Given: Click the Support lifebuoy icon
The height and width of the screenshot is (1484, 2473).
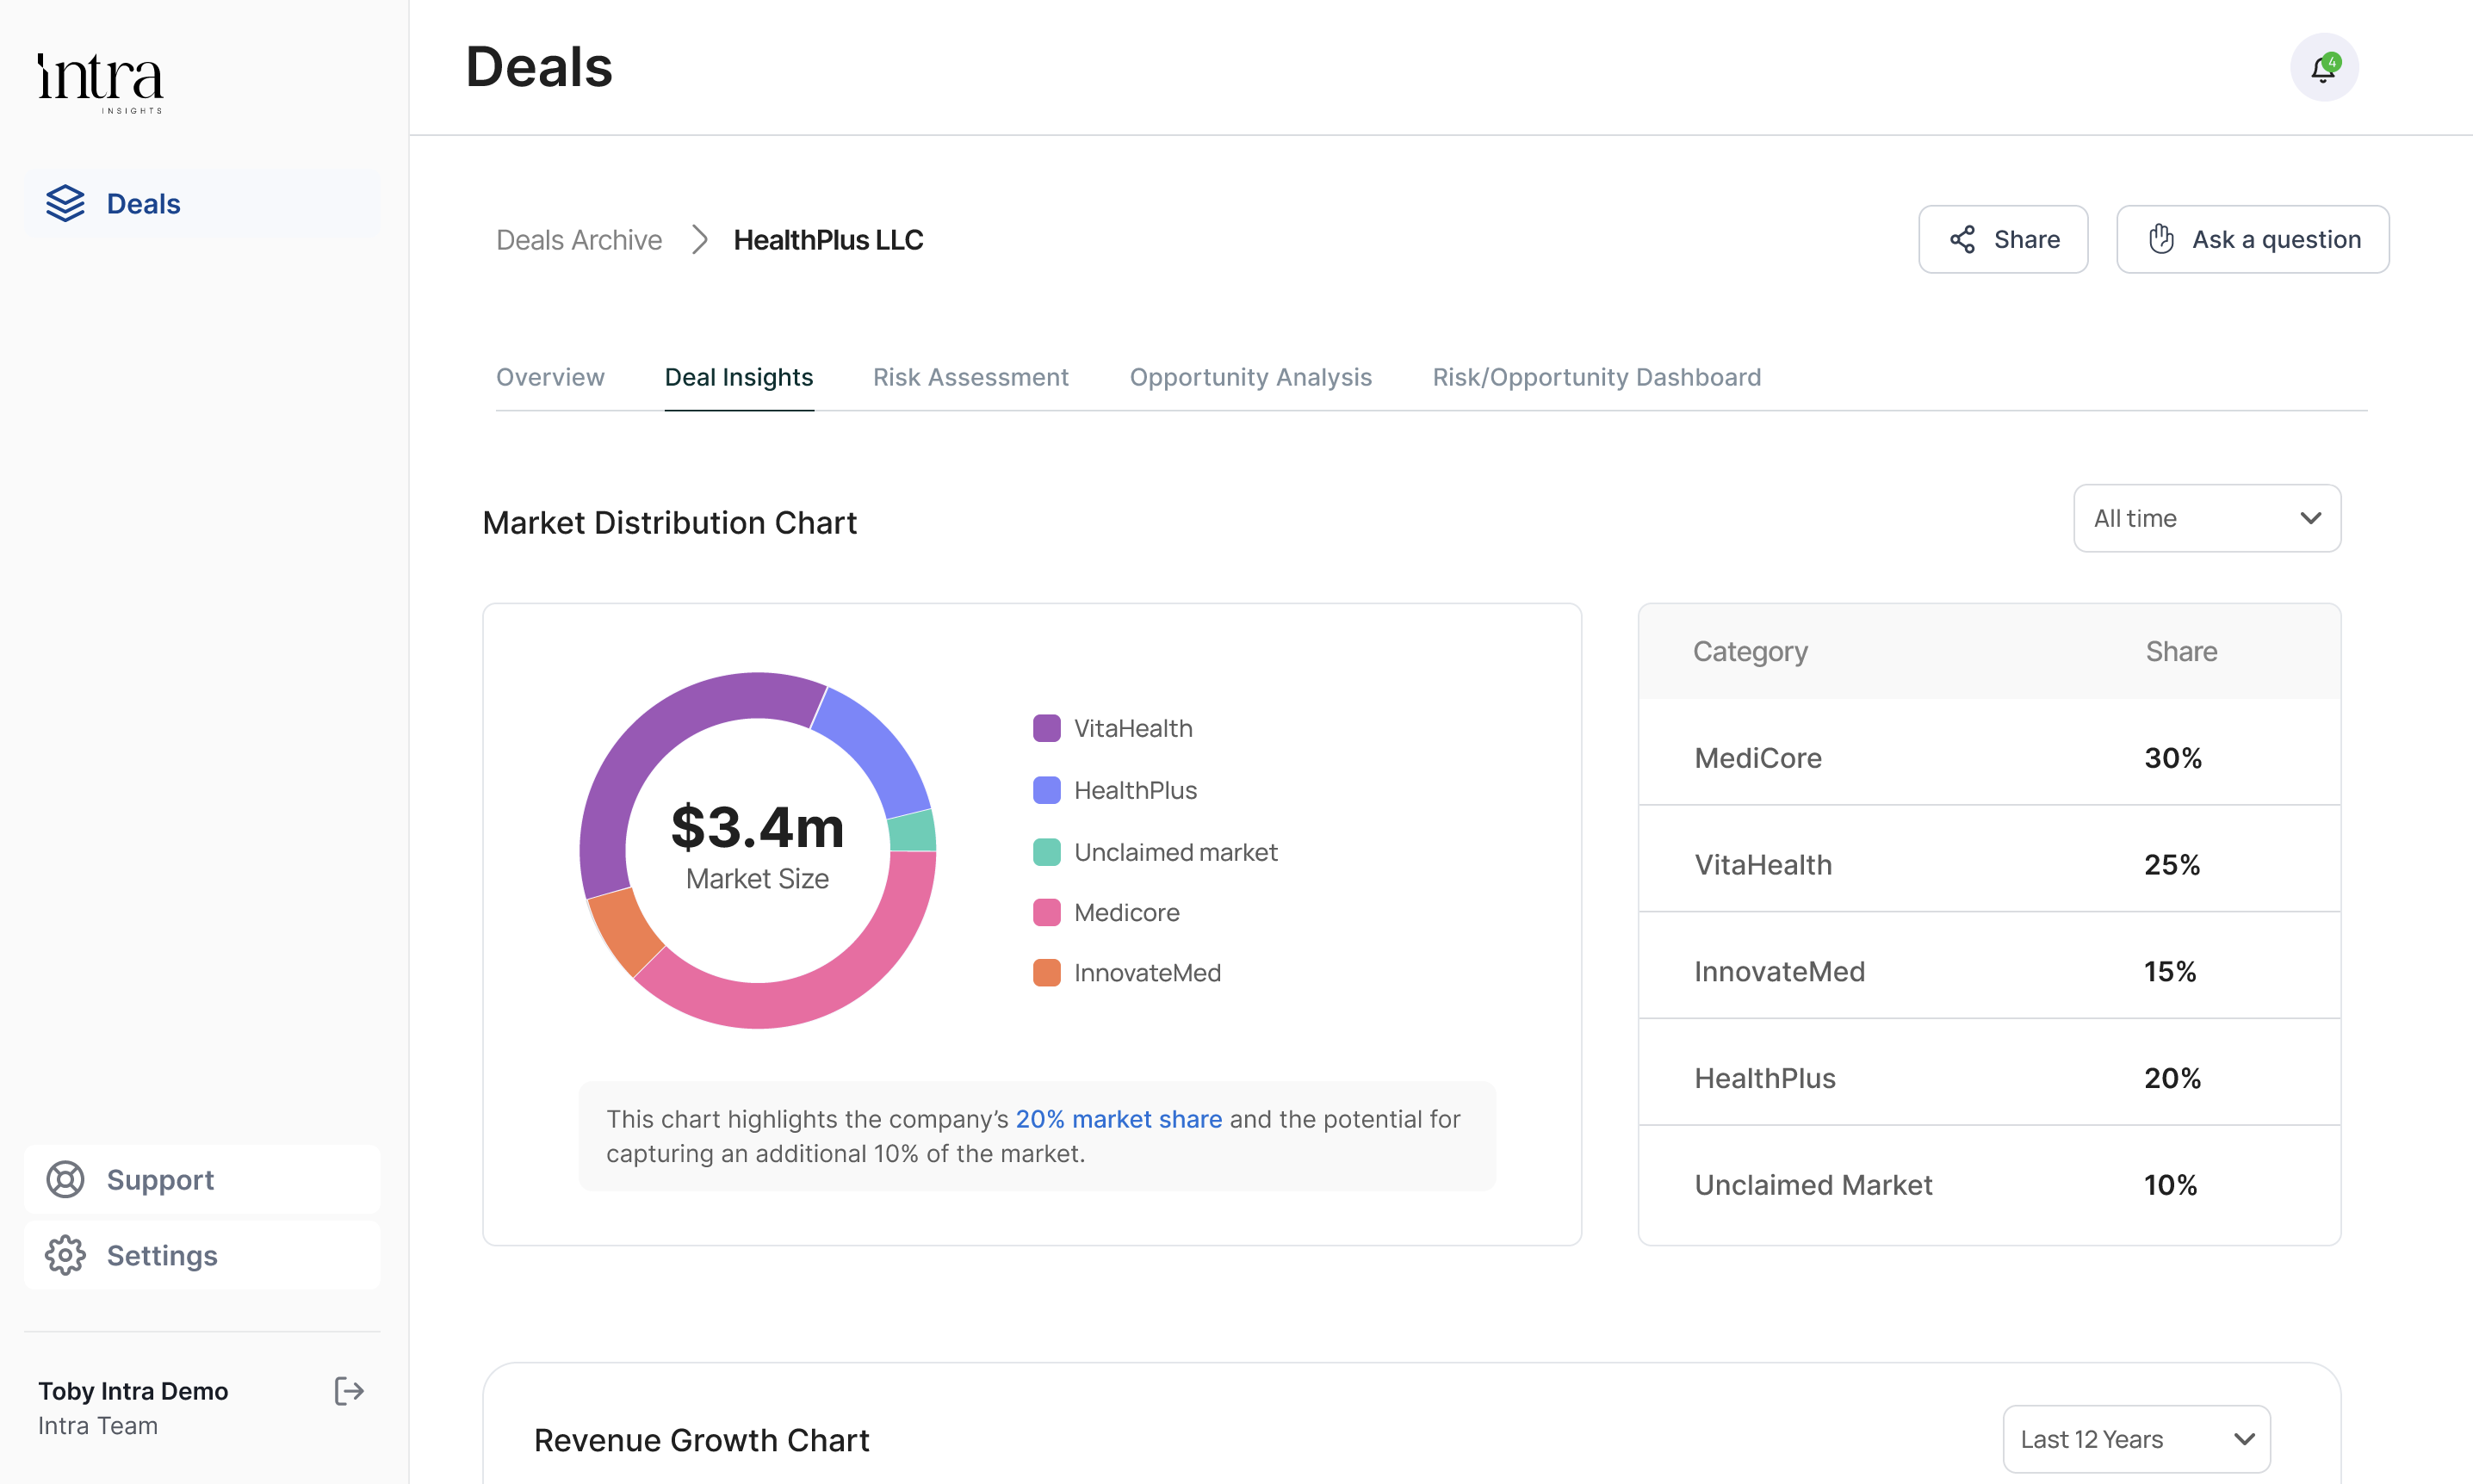Looking at the screenshot, I should [x=66, y=1179].
